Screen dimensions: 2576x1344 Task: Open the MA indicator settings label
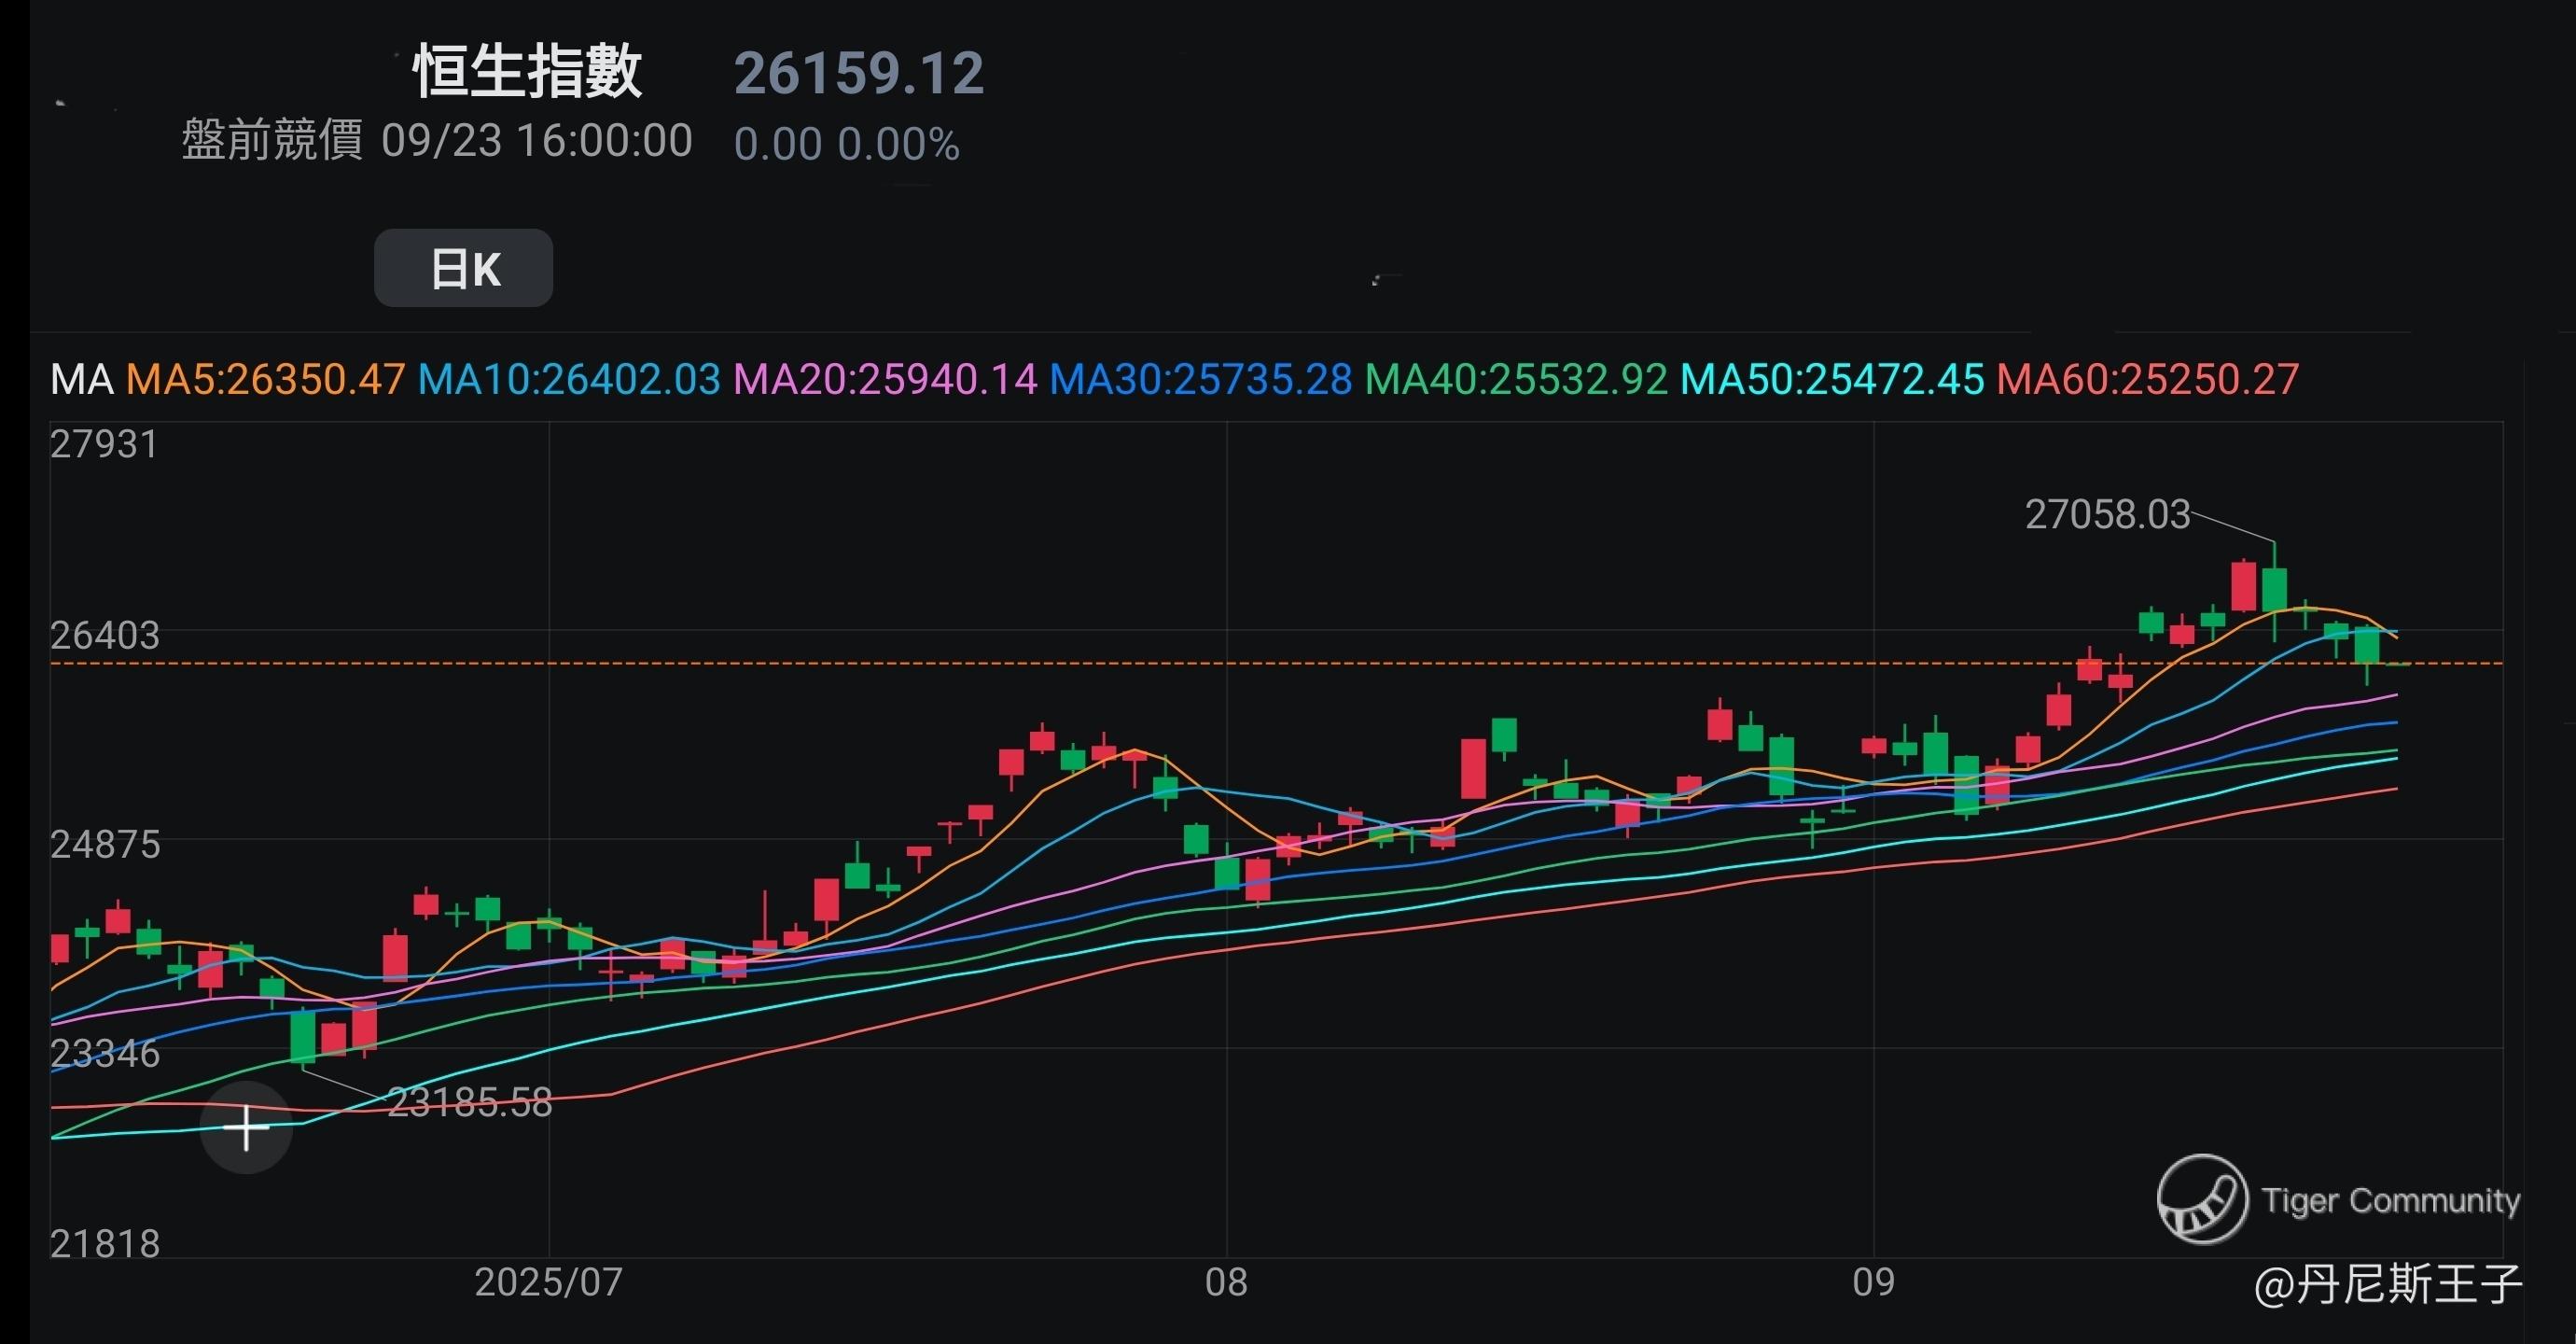pos(81,379)
